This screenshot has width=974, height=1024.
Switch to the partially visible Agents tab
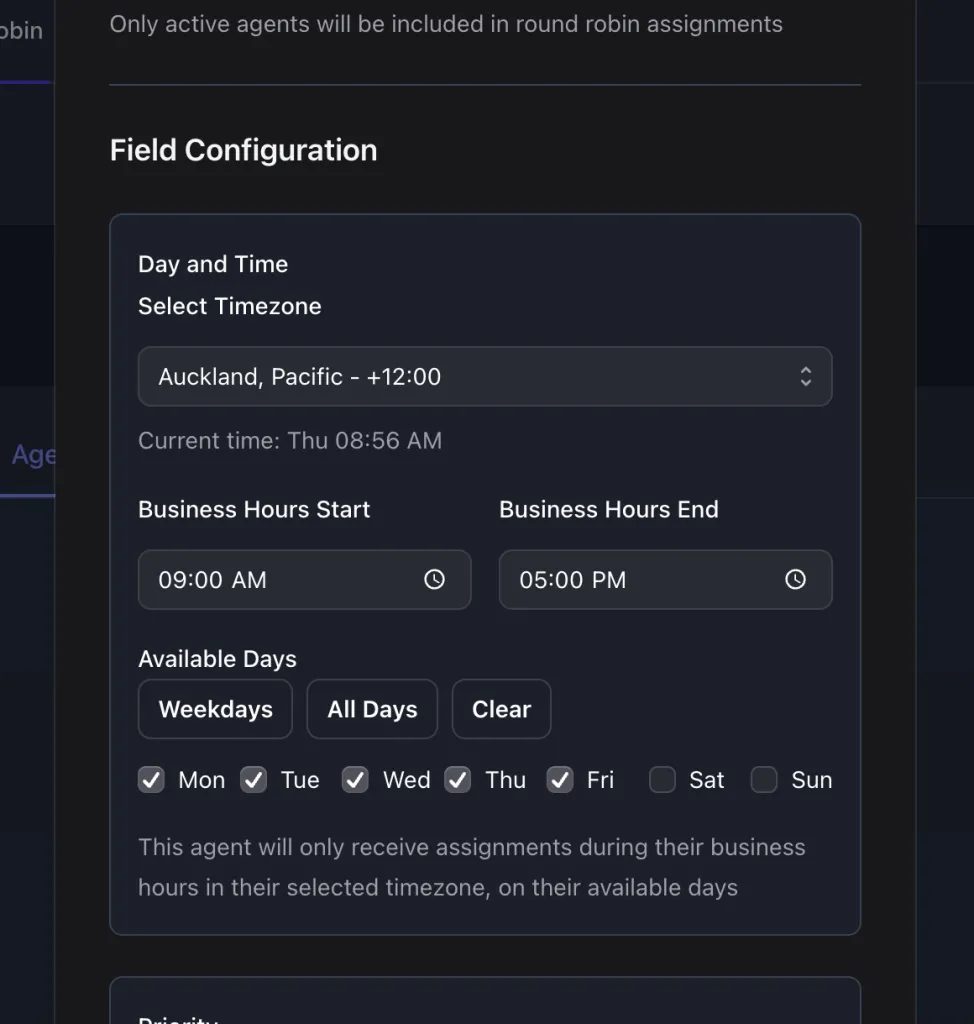[32, 456]
